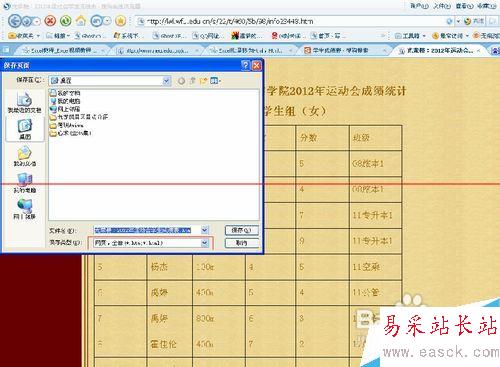
Task: Click the yellow Favorites star button
Action: [x=120, y=21]
